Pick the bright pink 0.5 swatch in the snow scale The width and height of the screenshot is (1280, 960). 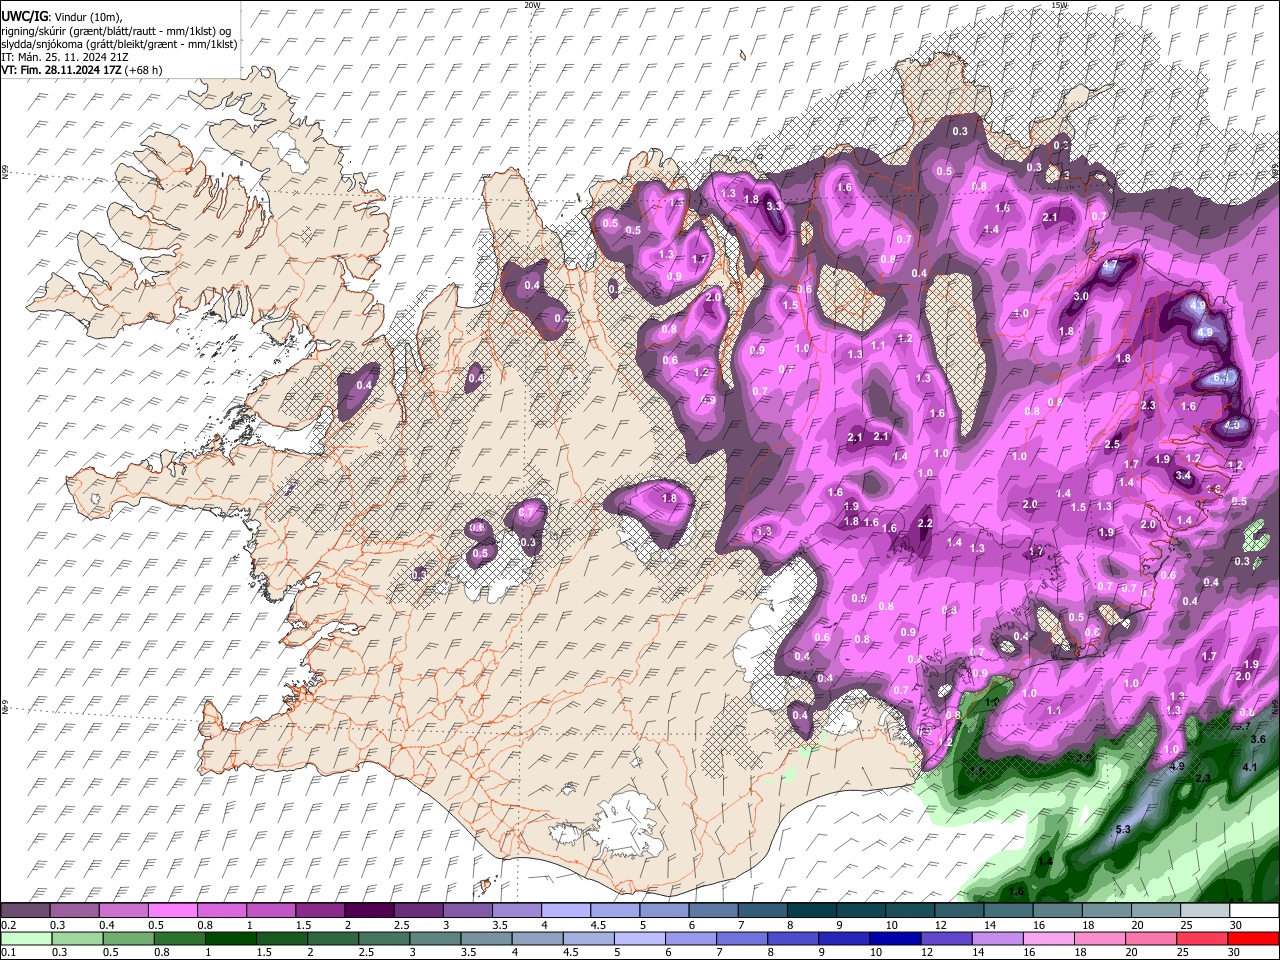tap(172, 910)
